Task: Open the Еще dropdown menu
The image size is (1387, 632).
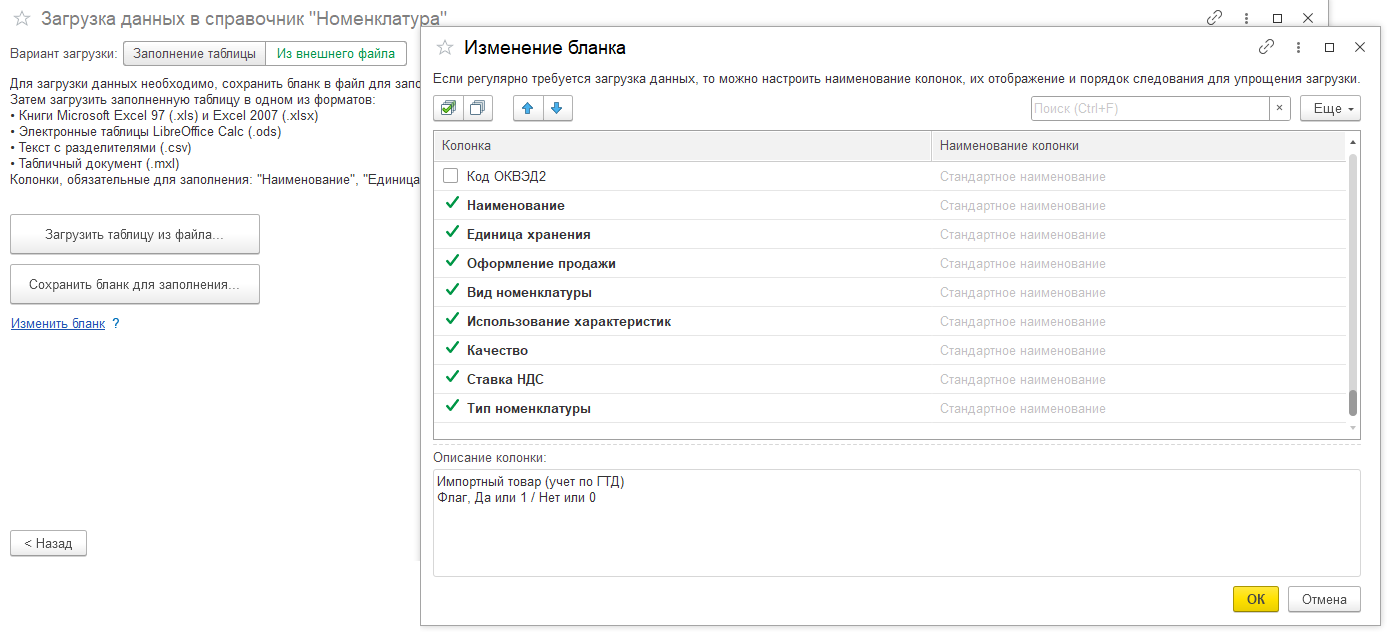Action: pyautogui.click(x=1330, y=108)
